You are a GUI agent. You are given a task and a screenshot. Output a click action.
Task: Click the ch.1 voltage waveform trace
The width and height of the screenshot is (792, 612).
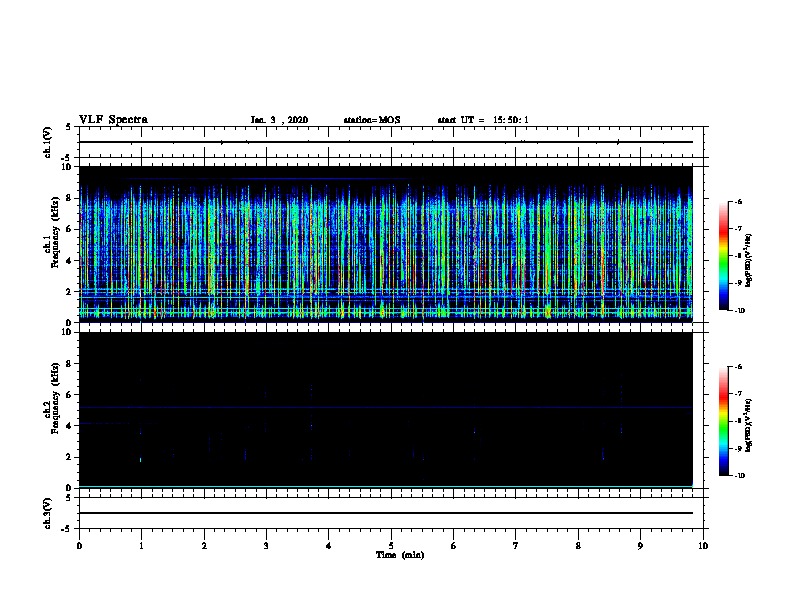(x=386, y=142)
